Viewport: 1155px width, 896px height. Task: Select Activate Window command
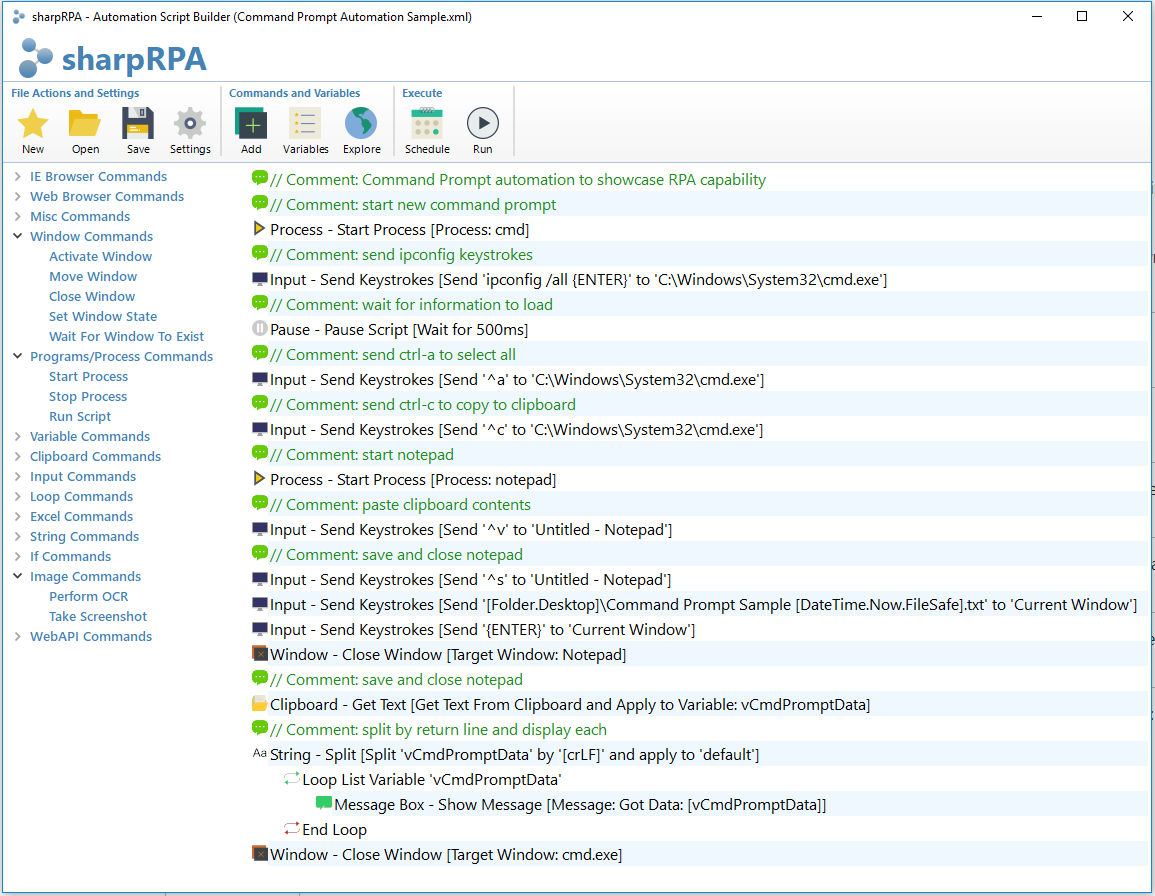point(100,256)
